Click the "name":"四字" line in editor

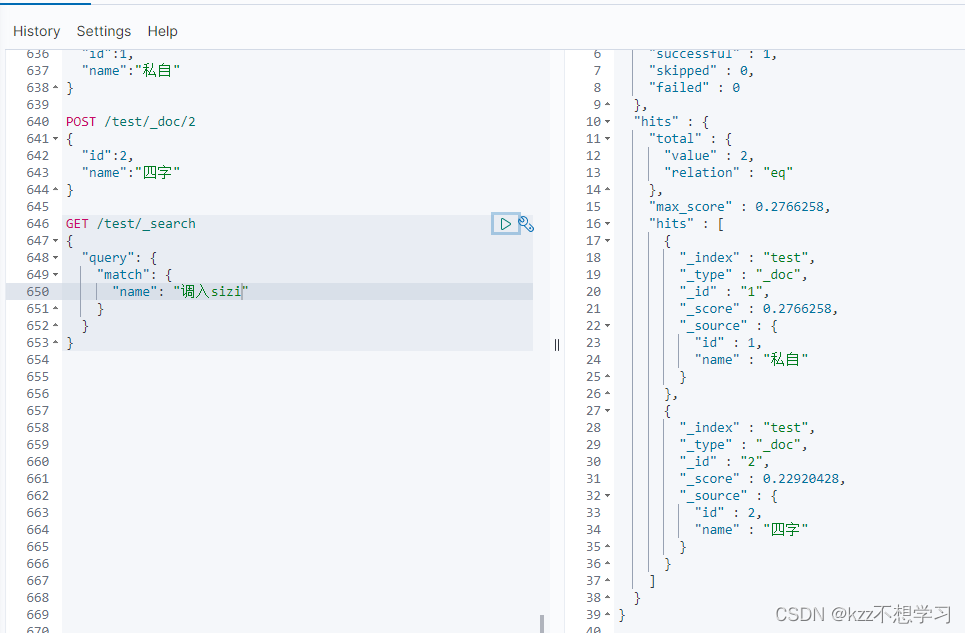[x=130, y=173]
